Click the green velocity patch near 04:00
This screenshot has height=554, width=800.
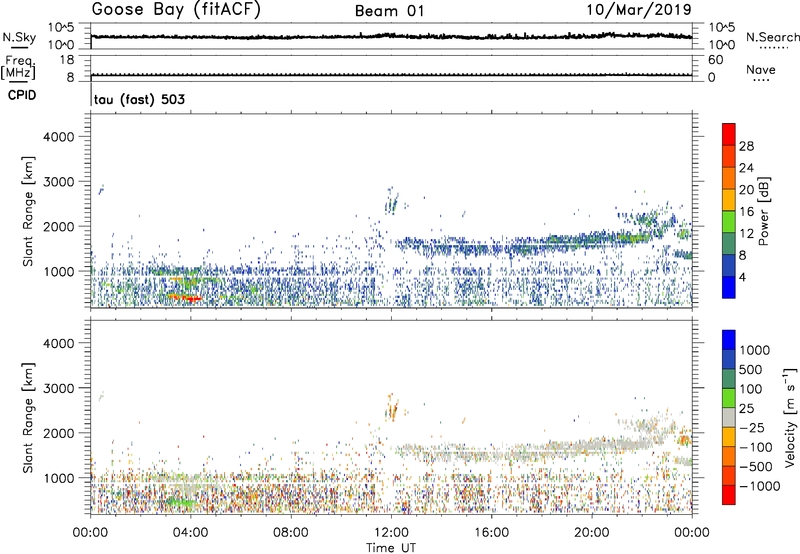(181, 502)
